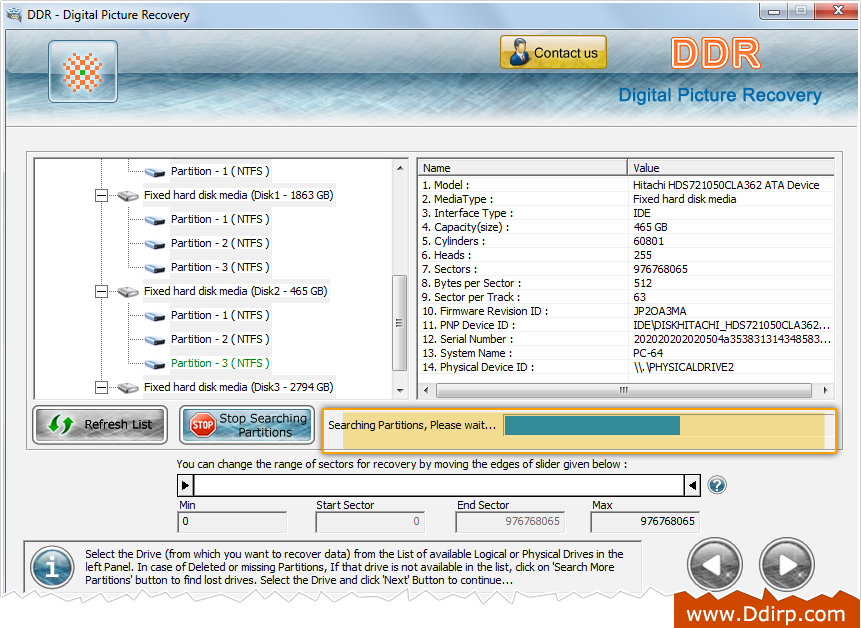861x628 pixels.
Task: Collapse the Disk2 - 465 GB node
Action: [x=101, y=291]
